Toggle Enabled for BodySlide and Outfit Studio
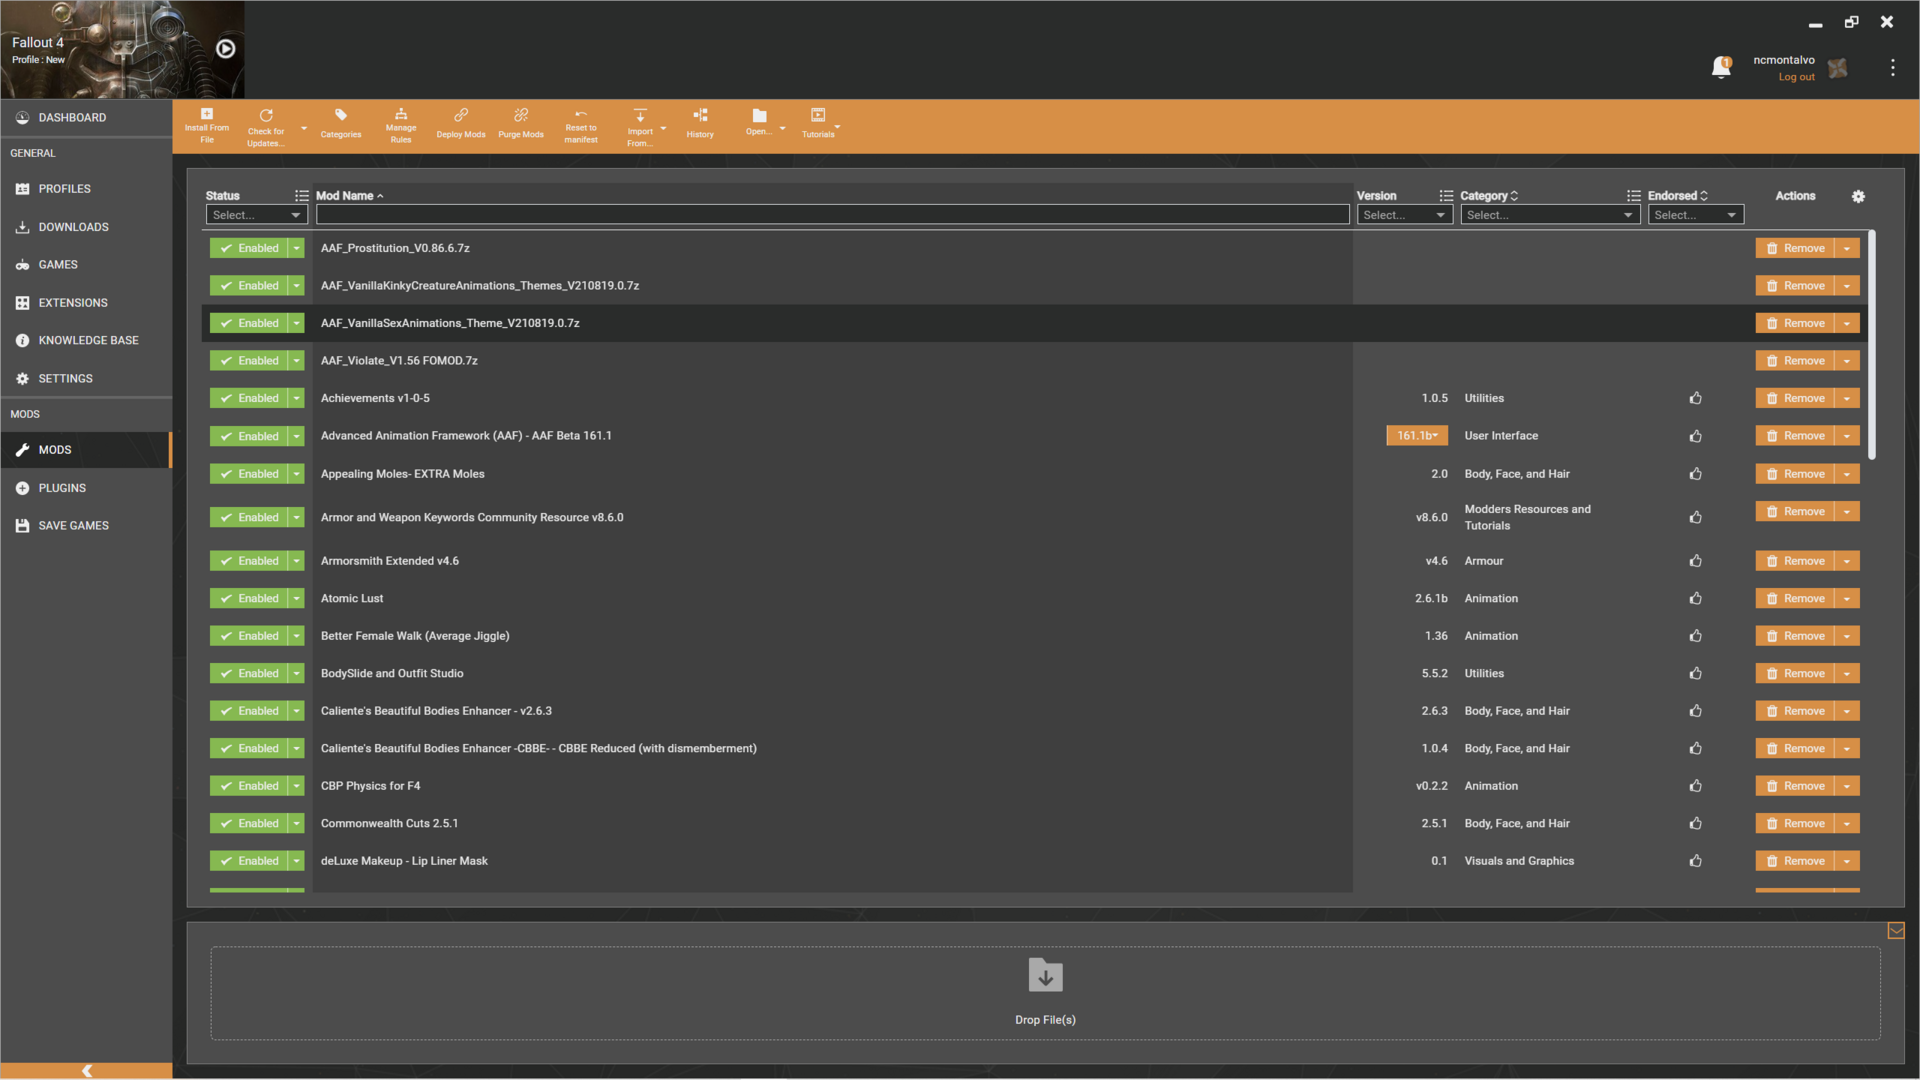Image resolution: width=1920 pixels, height=1080 pixels. [x=249, y=673]
